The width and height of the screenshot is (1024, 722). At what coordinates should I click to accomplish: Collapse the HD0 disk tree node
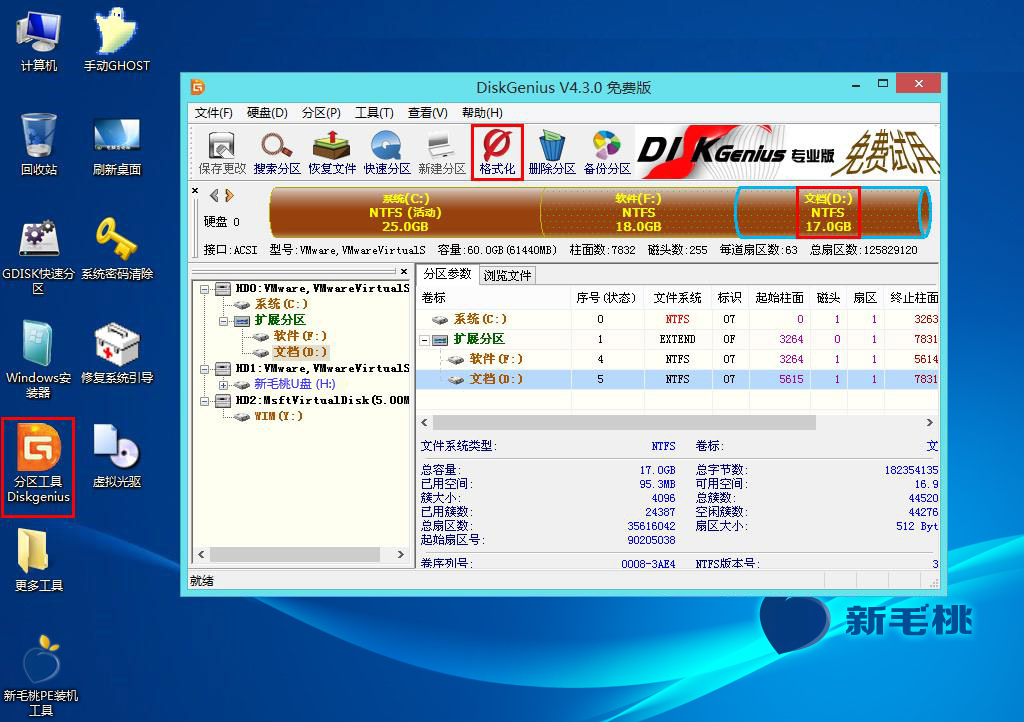tap(204, 289)
